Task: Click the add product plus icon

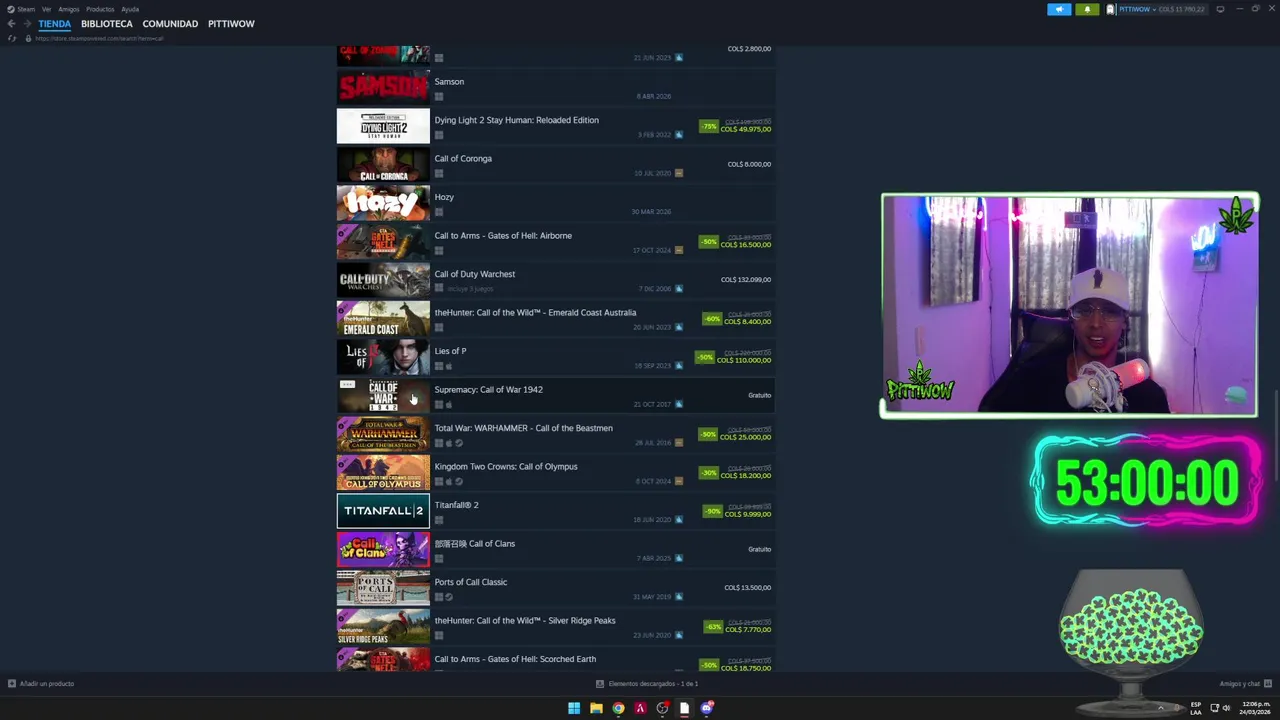Action: click(x=12, y=684)
